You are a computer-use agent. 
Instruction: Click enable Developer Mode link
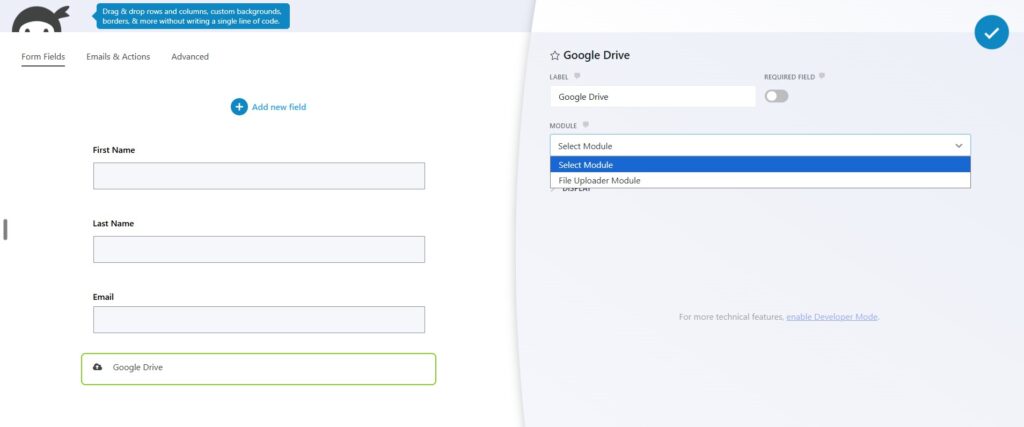tap(832, 317)
